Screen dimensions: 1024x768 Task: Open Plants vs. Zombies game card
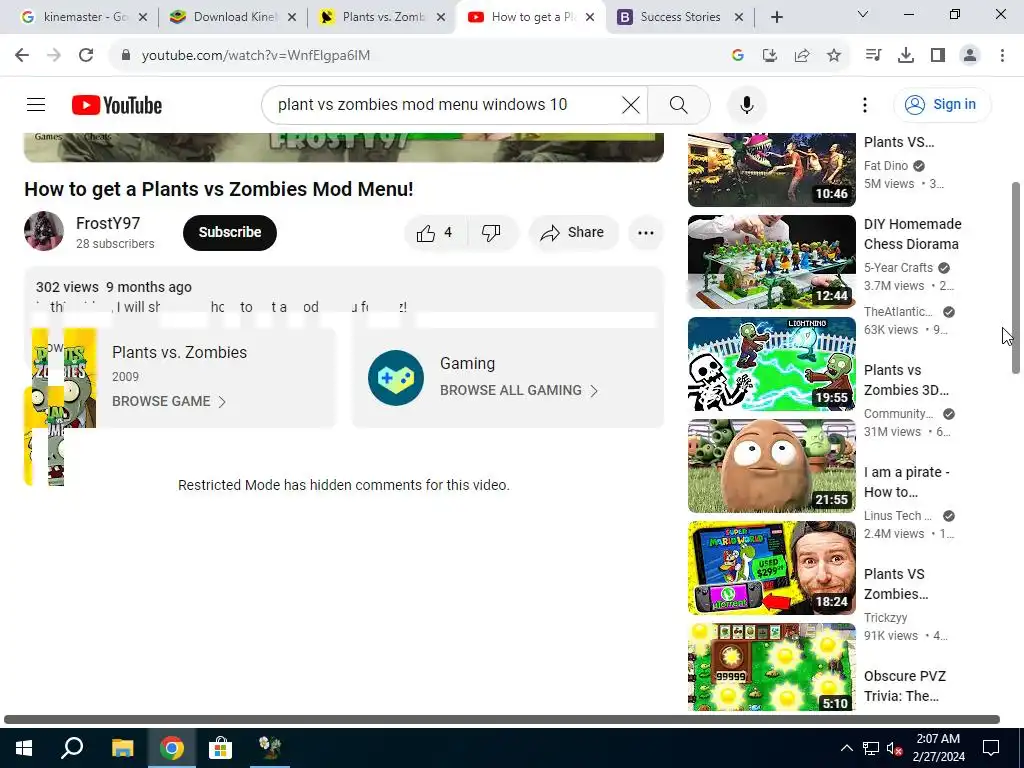click(x=180, y=377)
